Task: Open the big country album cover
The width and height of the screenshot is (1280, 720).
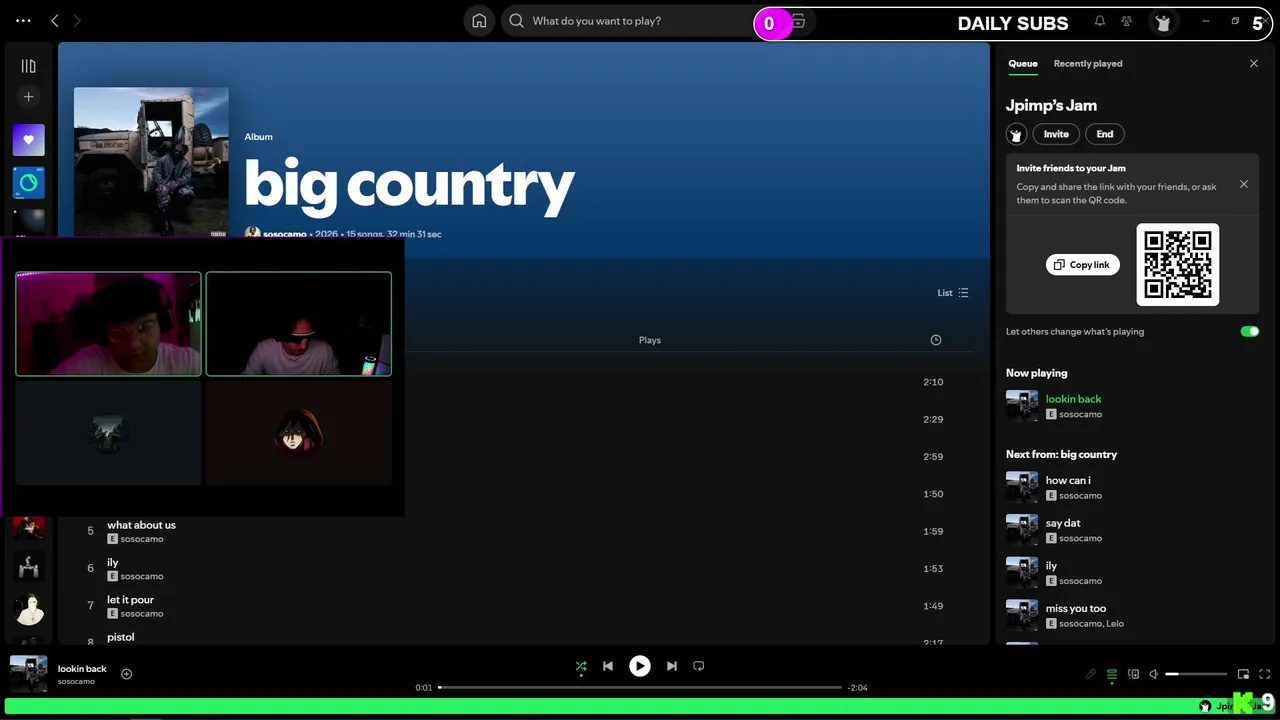Action: pos(151,163)
